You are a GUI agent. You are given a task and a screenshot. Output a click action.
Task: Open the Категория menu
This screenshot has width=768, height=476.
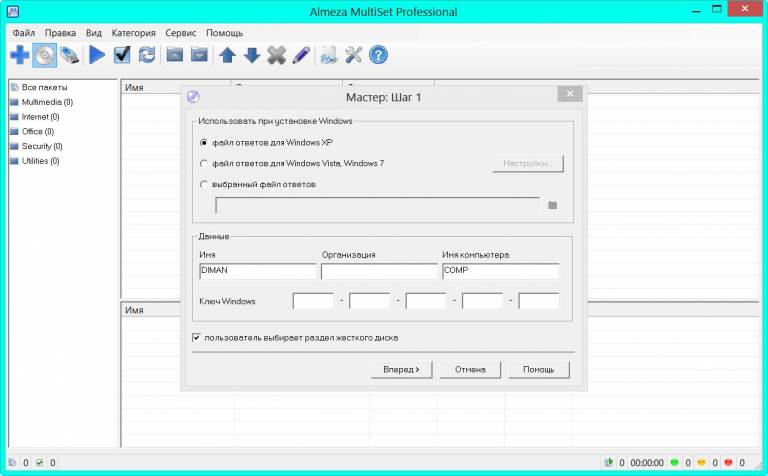pos(133,33)
